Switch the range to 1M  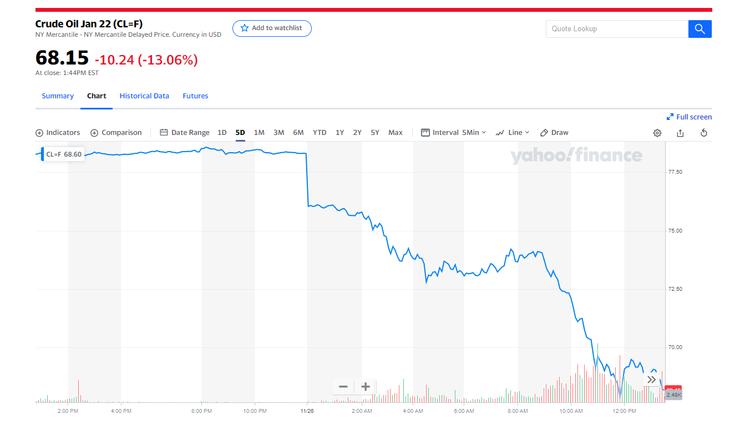pyautogui.click(x=259, y=132)
